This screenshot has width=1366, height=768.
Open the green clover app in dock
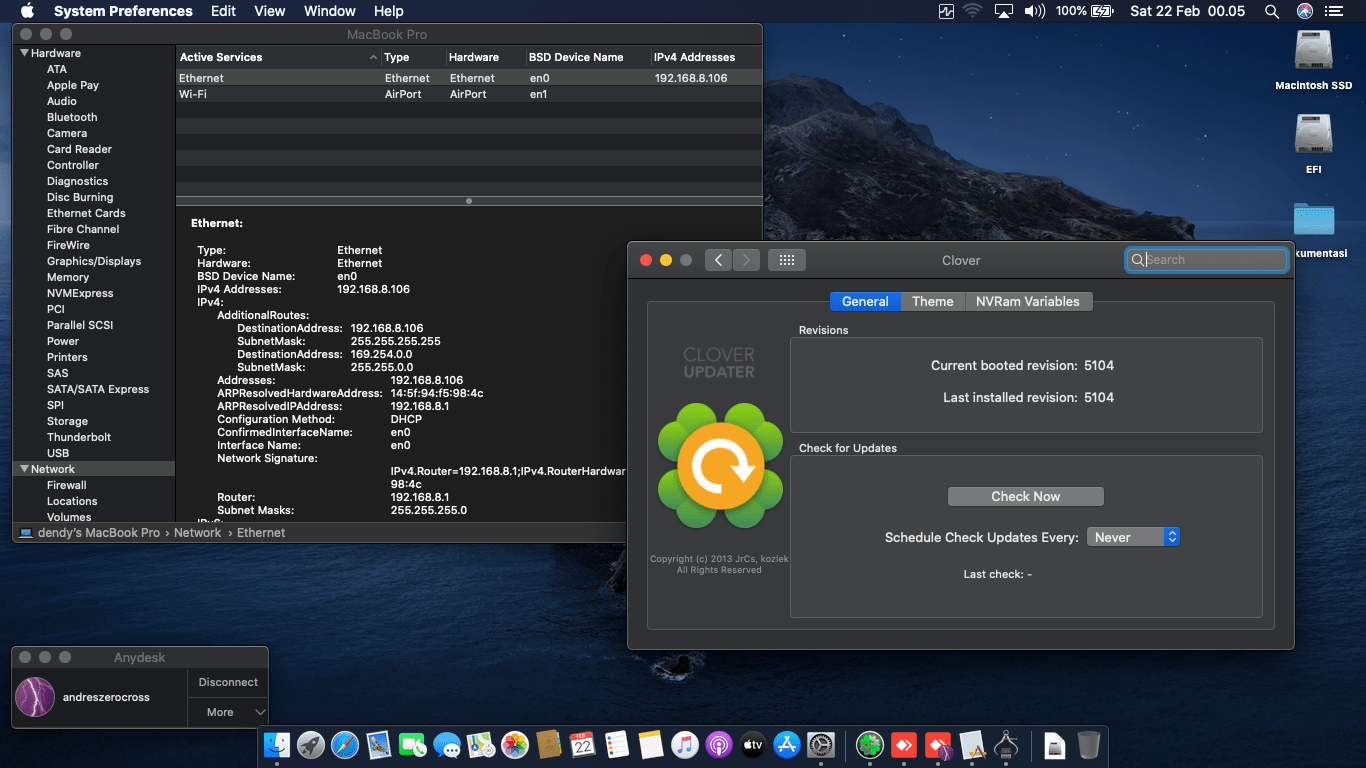(870, 745)
